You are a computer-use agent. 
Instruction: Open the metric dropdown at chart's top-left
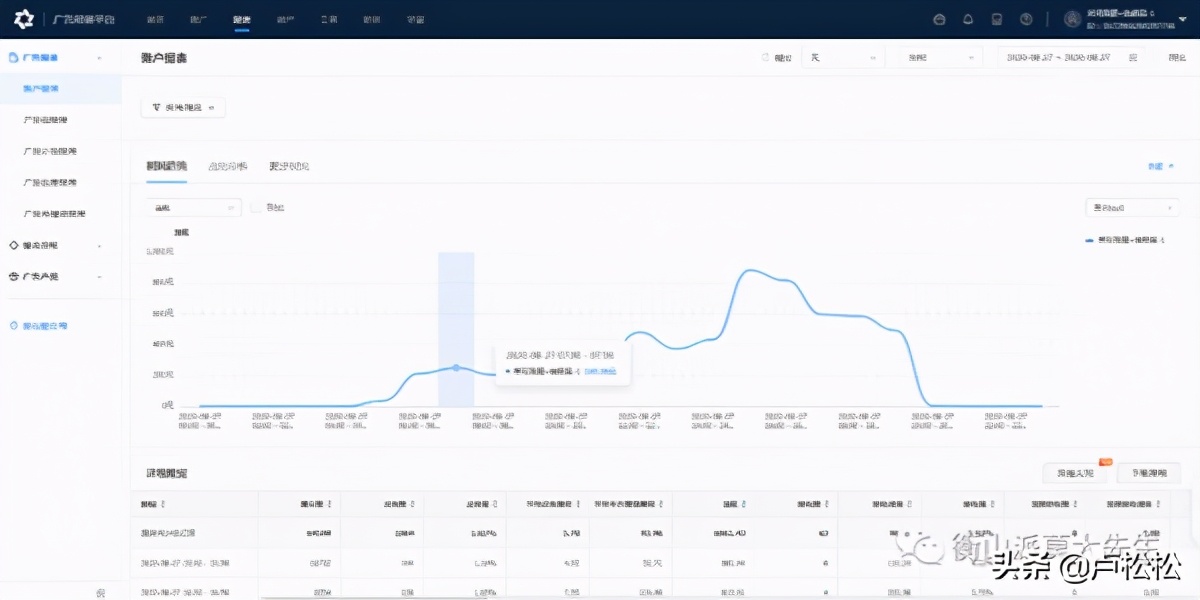click(192, 208)
